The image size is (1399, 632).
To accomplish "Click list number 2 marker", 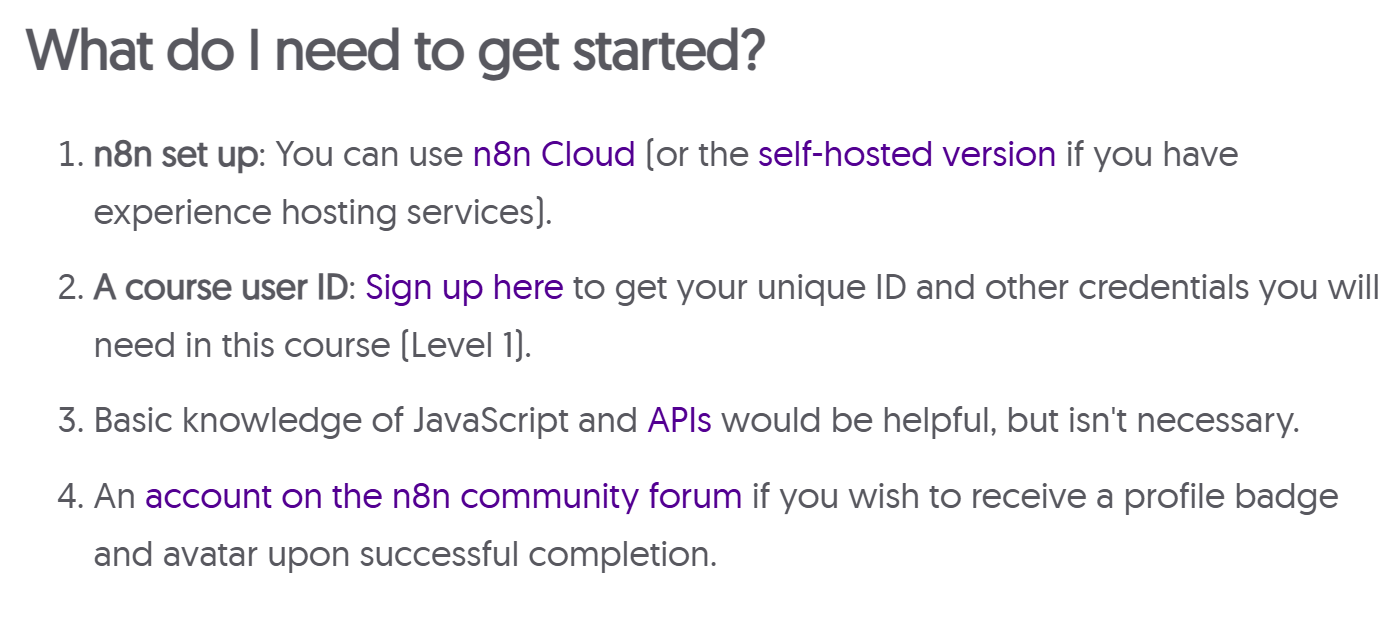I will (x=69, y=288).
